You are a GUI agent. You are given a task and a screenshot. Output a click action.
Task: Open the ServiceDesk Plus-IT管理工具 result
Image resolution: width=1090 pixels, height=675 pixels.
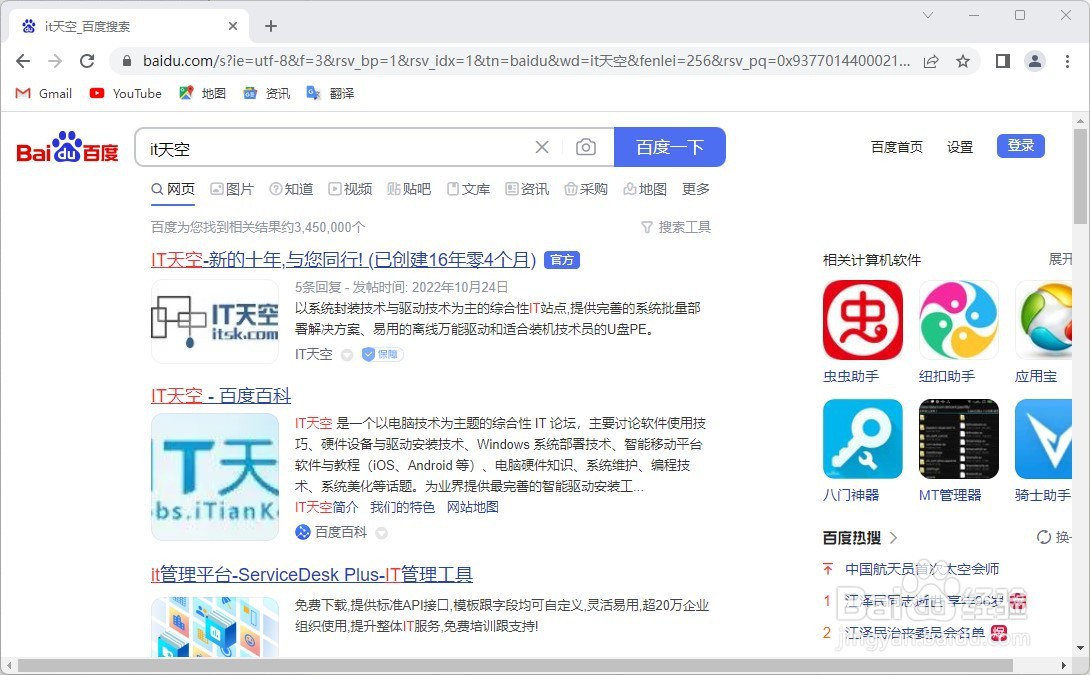[311, 575]
